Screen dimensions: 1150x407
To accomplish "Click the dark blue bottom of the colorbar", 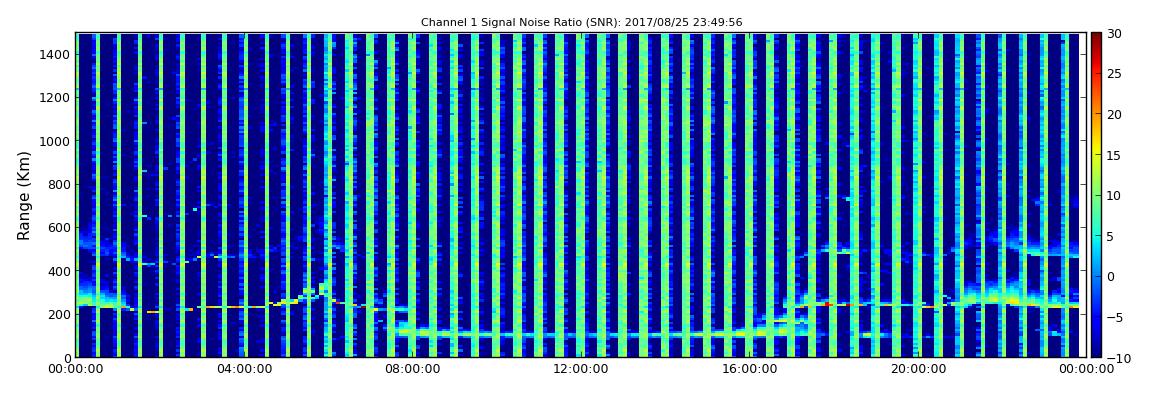I will coord(1096,351).
